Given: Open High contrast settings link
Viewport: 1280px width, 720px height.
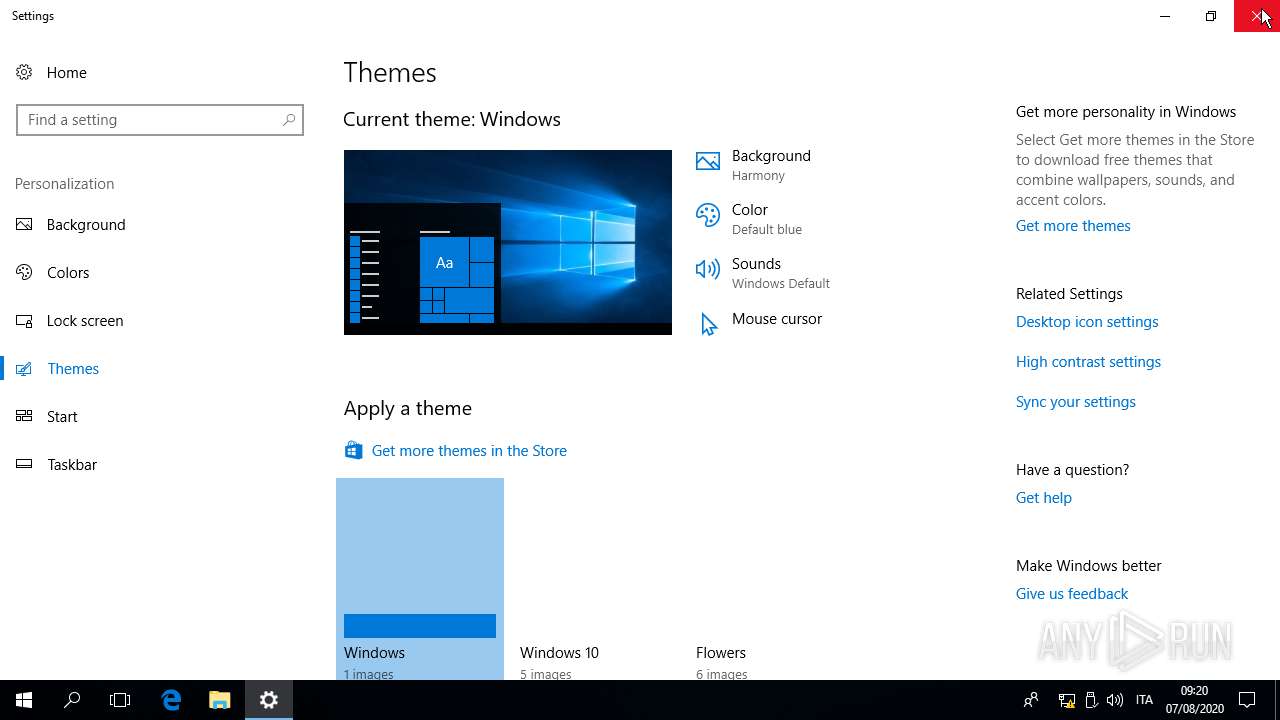Looking at the screenshot, I should click(1088, 361).
